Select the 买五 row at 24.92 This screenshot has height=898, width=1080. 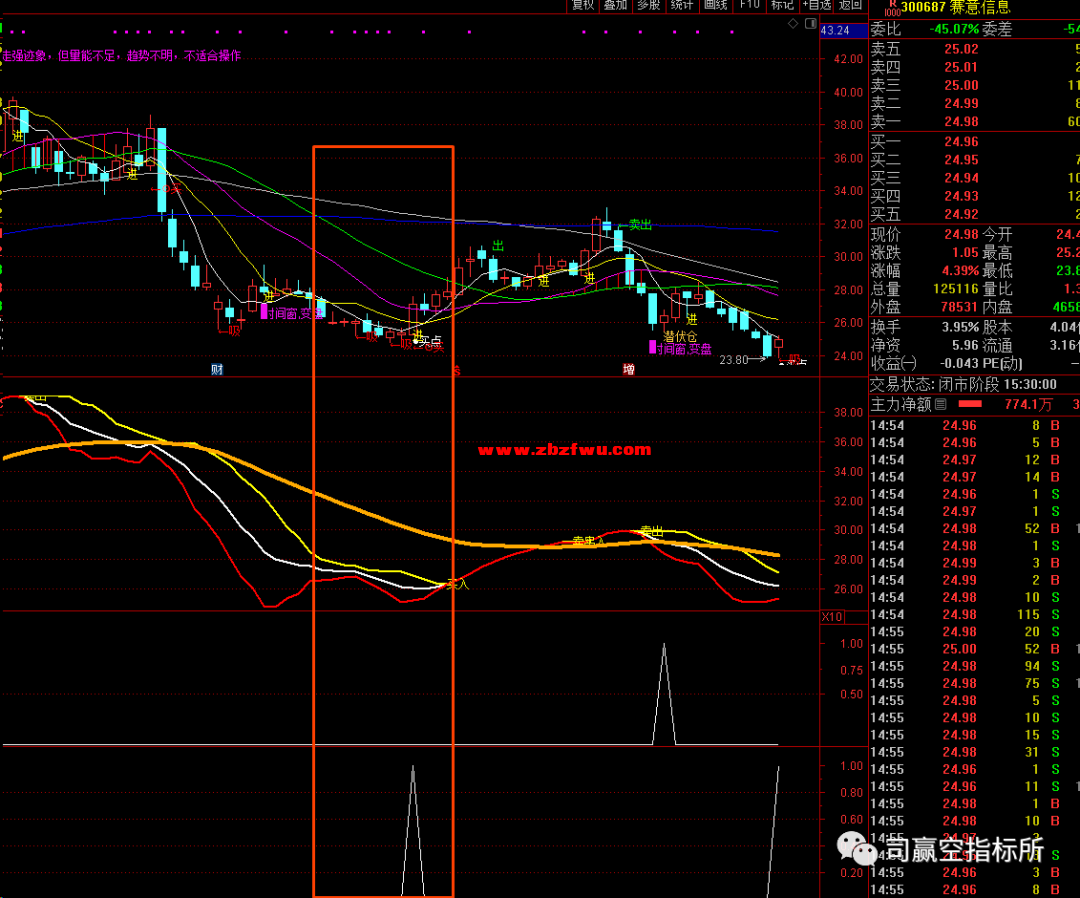975,214
